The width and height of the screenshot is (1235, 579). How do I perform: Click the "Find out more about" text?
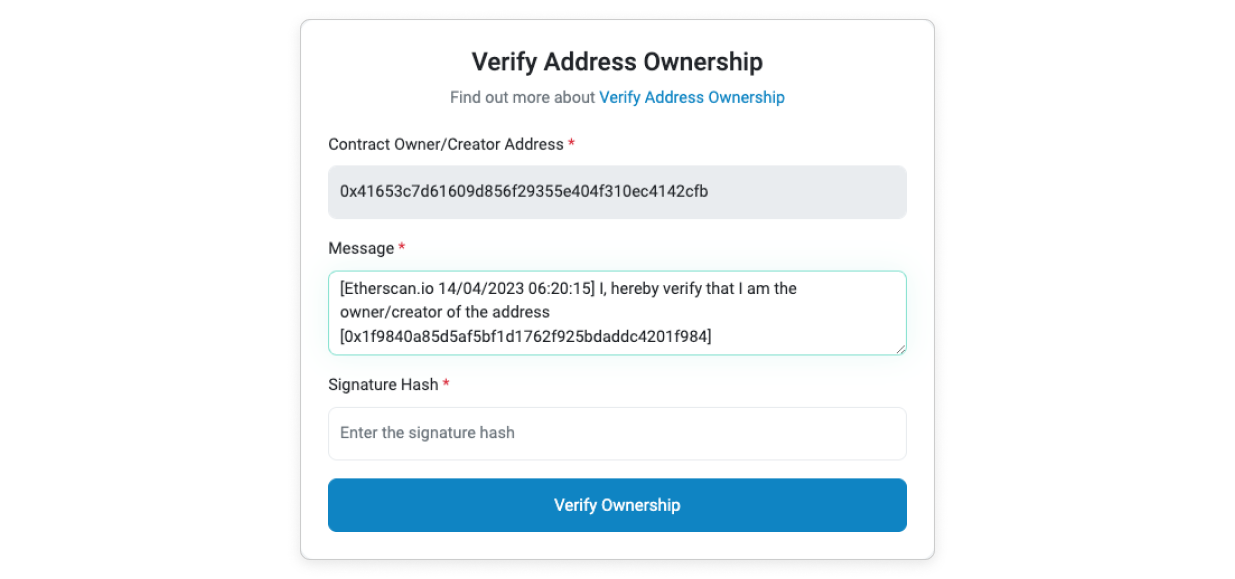click(522, 97)
